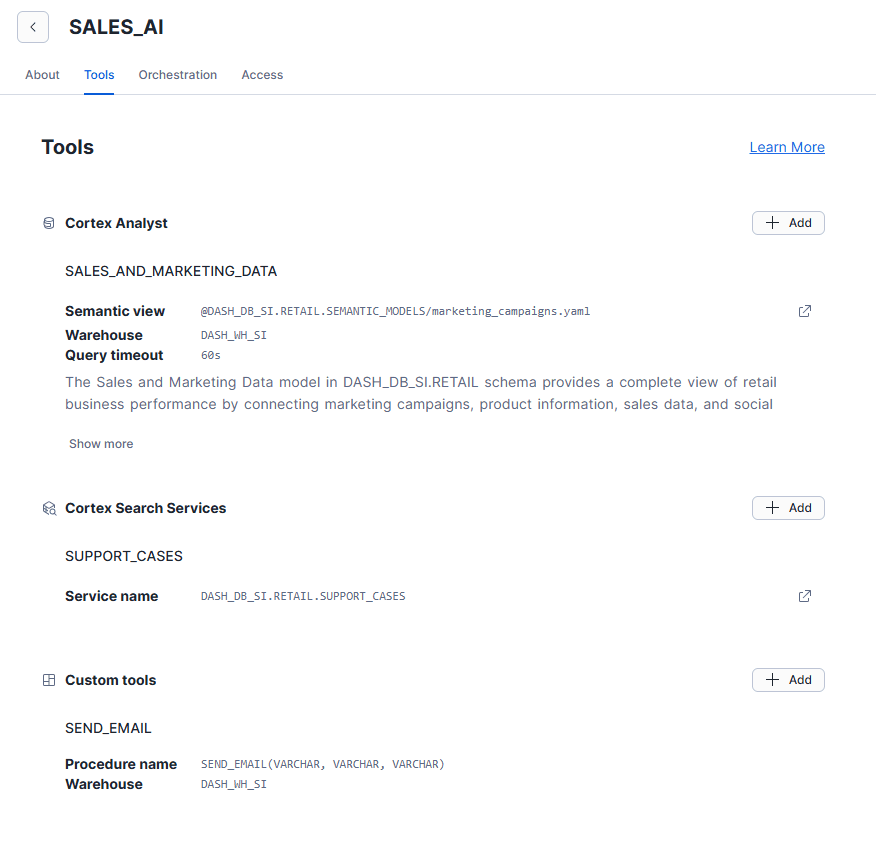Go to the Access tab
This screenshot has width=876, height=844.
tap(262, 75)
